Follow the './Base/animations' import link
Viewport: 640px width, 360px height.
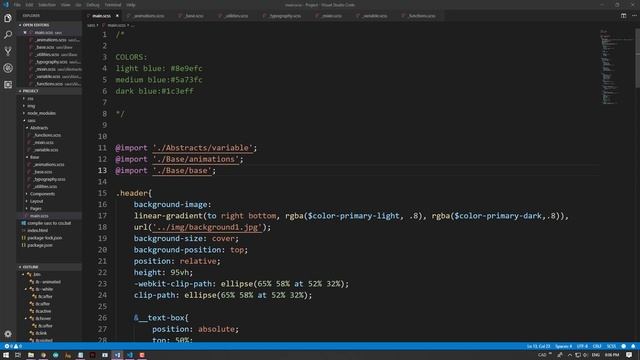tap(196, 159)
